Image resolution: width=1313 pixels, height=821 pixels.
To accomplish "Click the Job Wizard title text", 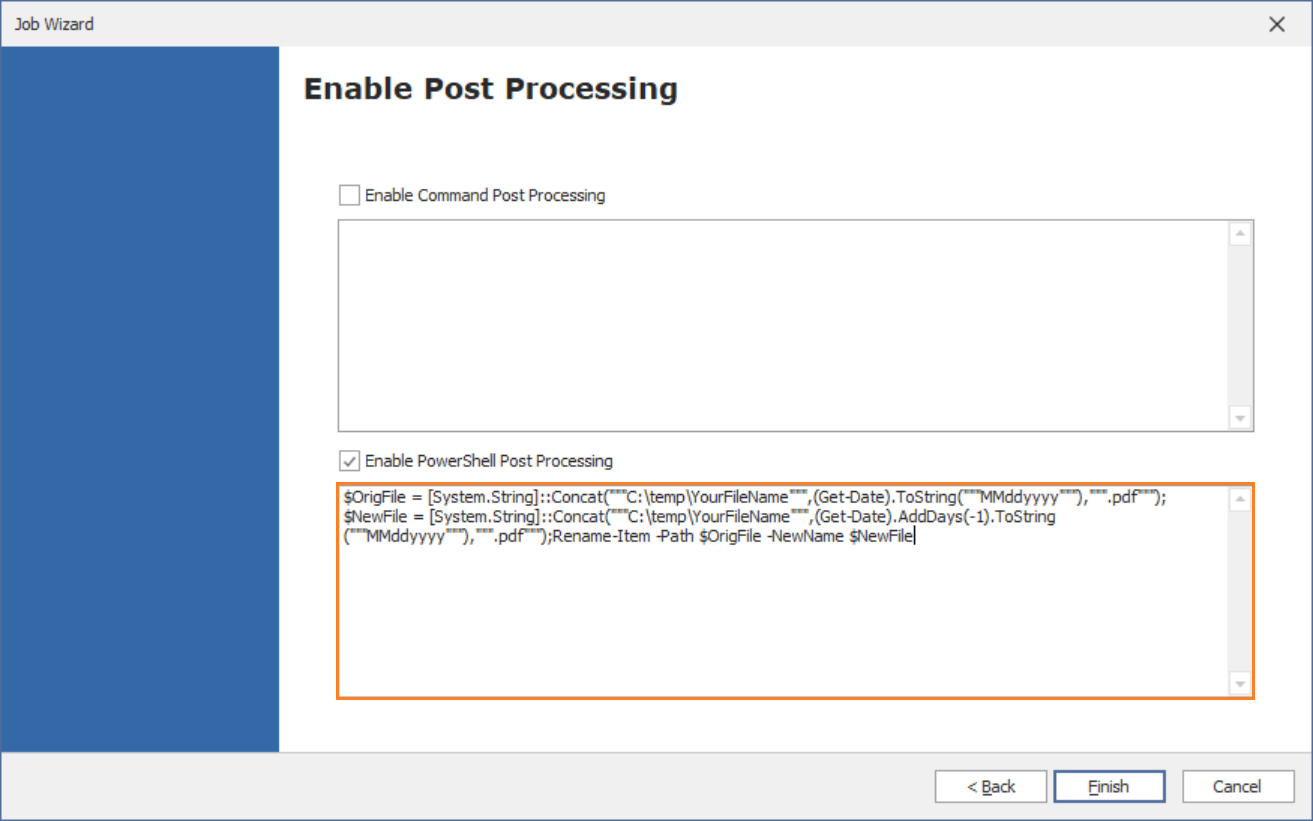I will (x=54, y=24).
